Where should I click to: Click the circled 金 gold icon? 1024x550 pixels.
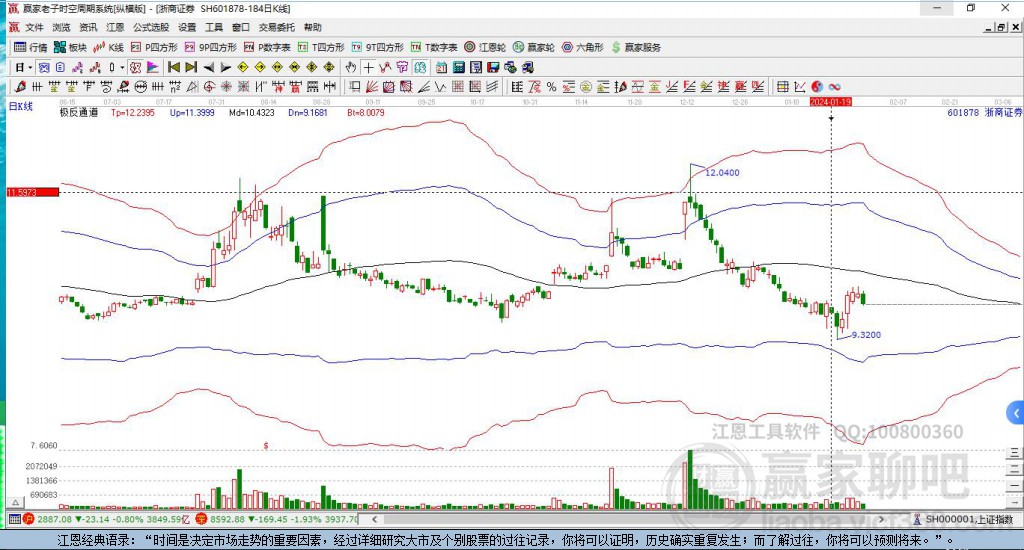tap(586, 86)
